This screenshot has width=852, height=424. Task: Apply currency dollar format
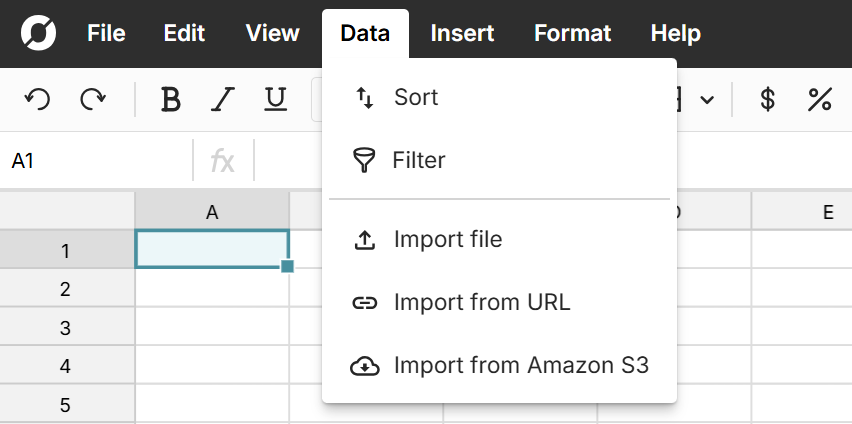(767, 99)
